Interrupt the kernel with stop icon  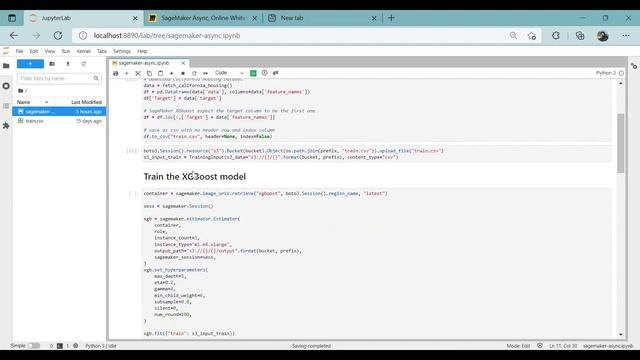point(183,73)
